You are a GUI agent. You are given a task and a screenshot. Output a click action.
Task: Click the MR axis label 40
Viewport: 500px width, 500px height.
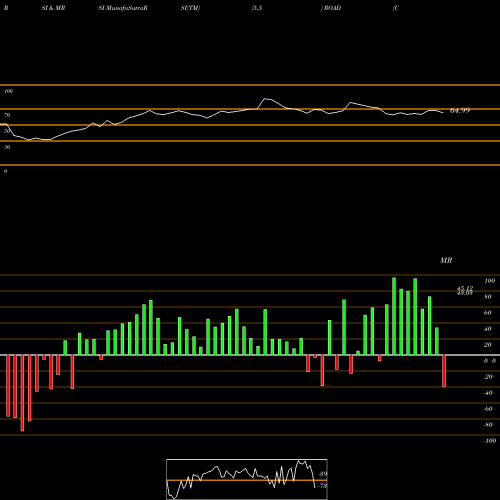tap(488, 329)
